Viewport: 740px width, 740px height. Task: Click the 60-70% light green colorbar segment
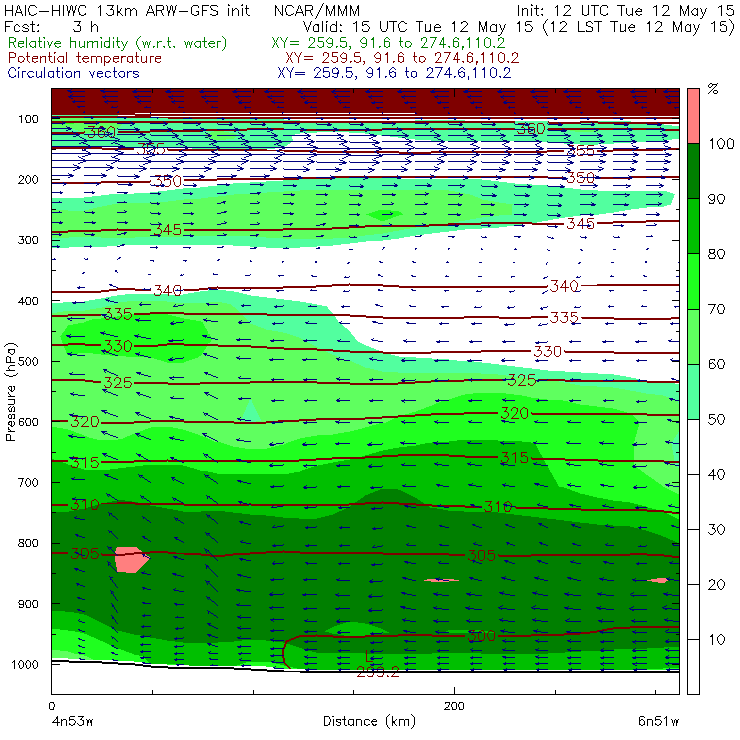[x=693, y=336]
